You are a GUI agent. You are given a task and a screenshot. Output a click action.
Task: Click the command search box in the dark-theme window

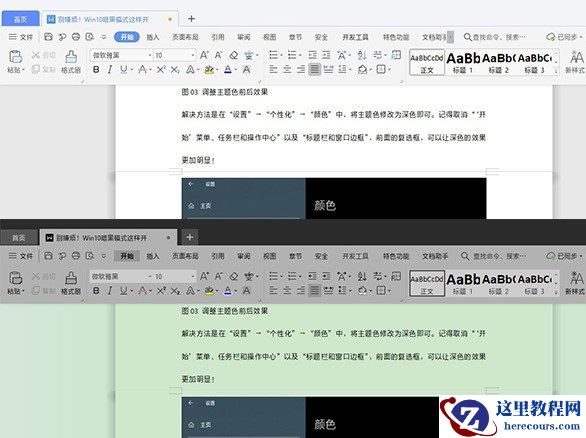pyautogui.click(x=495, y=256)
